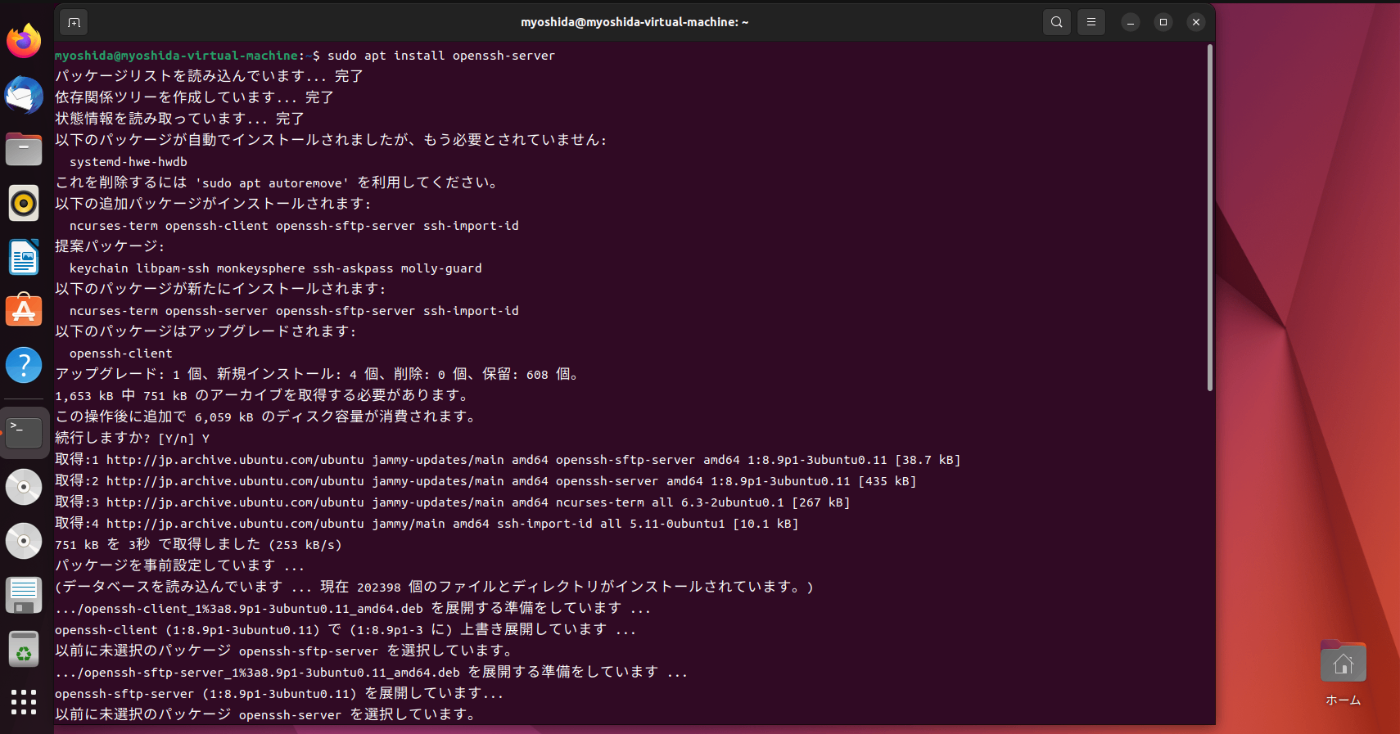Click the window title myoshida@myoshida-virtual-machine
The width and height of the screenshot is (1400, 734).
coord(634,21)
